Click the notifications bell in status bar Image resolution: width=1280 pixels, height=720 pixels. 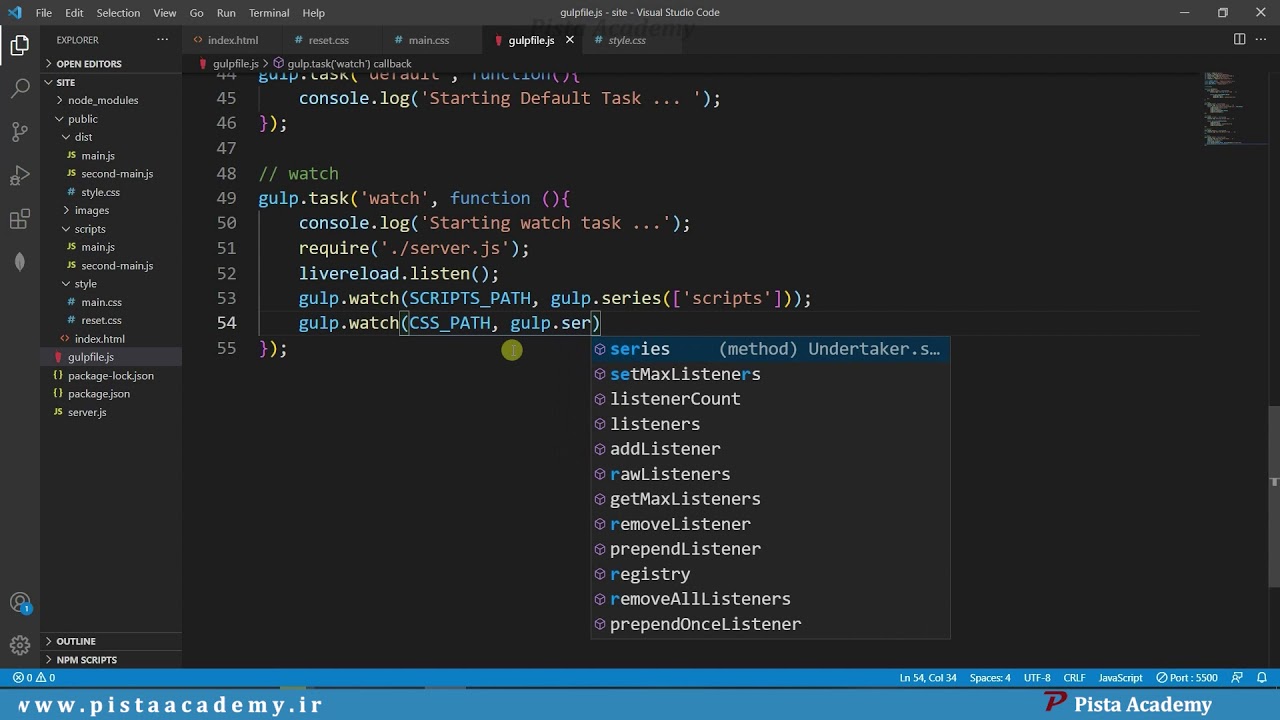[1262, 677]
